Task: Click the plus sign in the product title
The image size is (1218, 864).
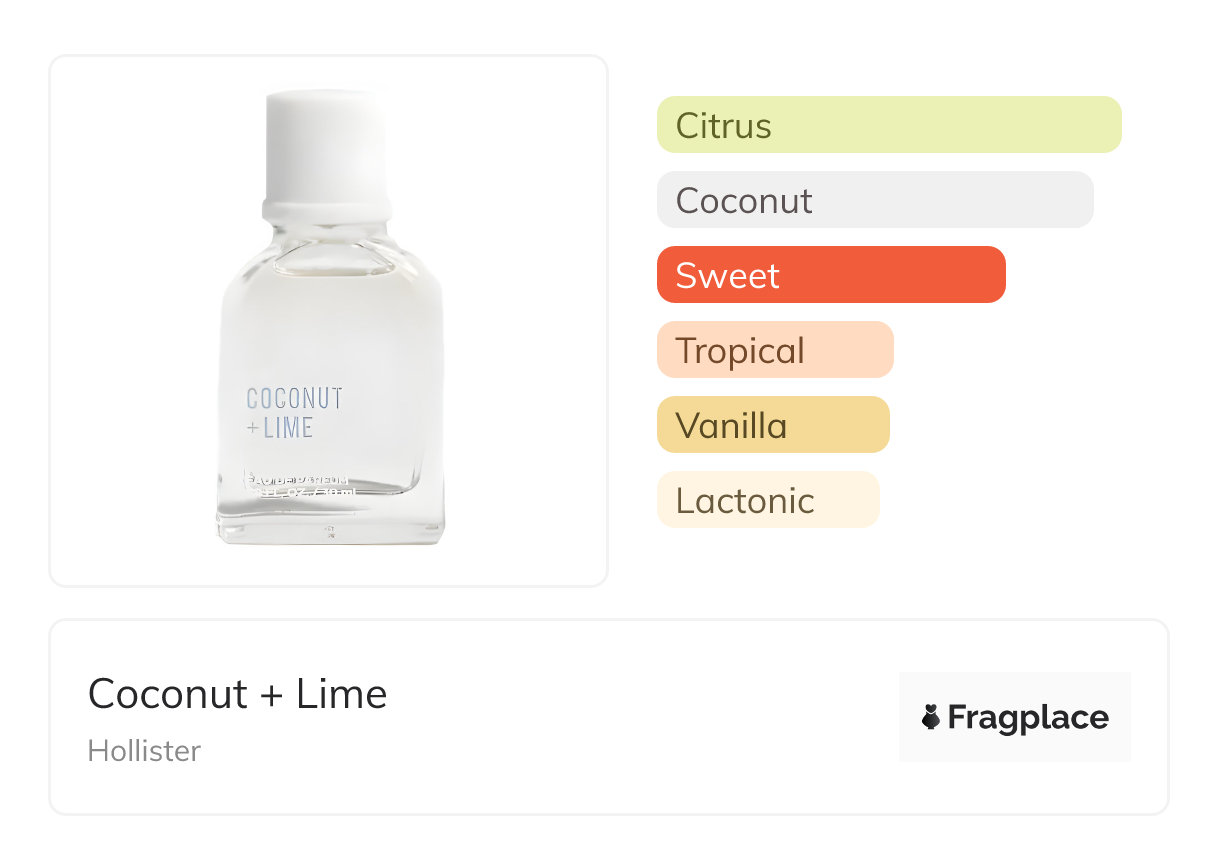Action: coord(271,695)
